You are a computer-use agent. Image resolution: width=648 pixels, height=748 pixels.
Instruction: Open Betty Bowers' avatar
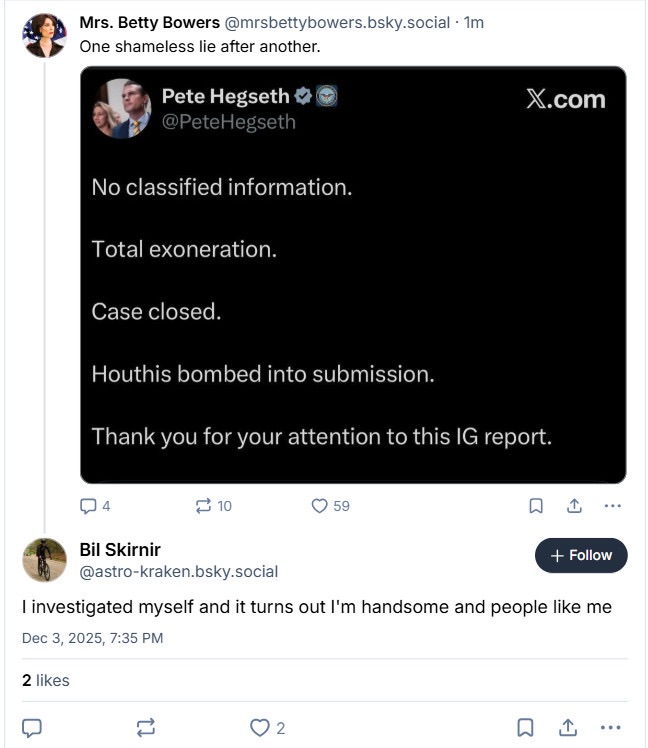(44, 36)
